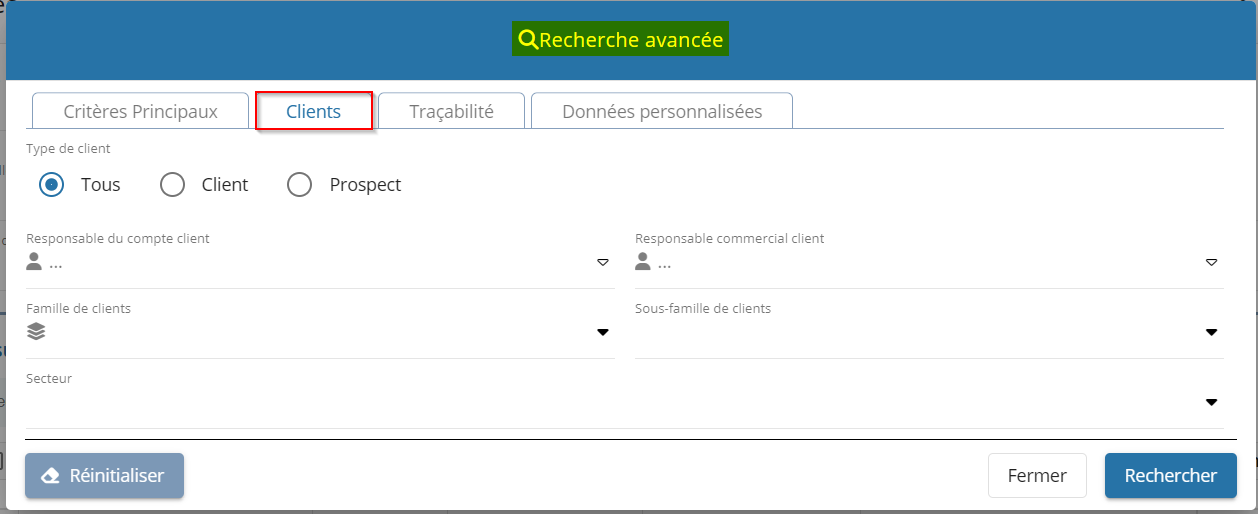Open Responsable commercial client dropdown arrow
Screen dimensions: 1258x514
pyautogui.click(x=1211, y=263)
